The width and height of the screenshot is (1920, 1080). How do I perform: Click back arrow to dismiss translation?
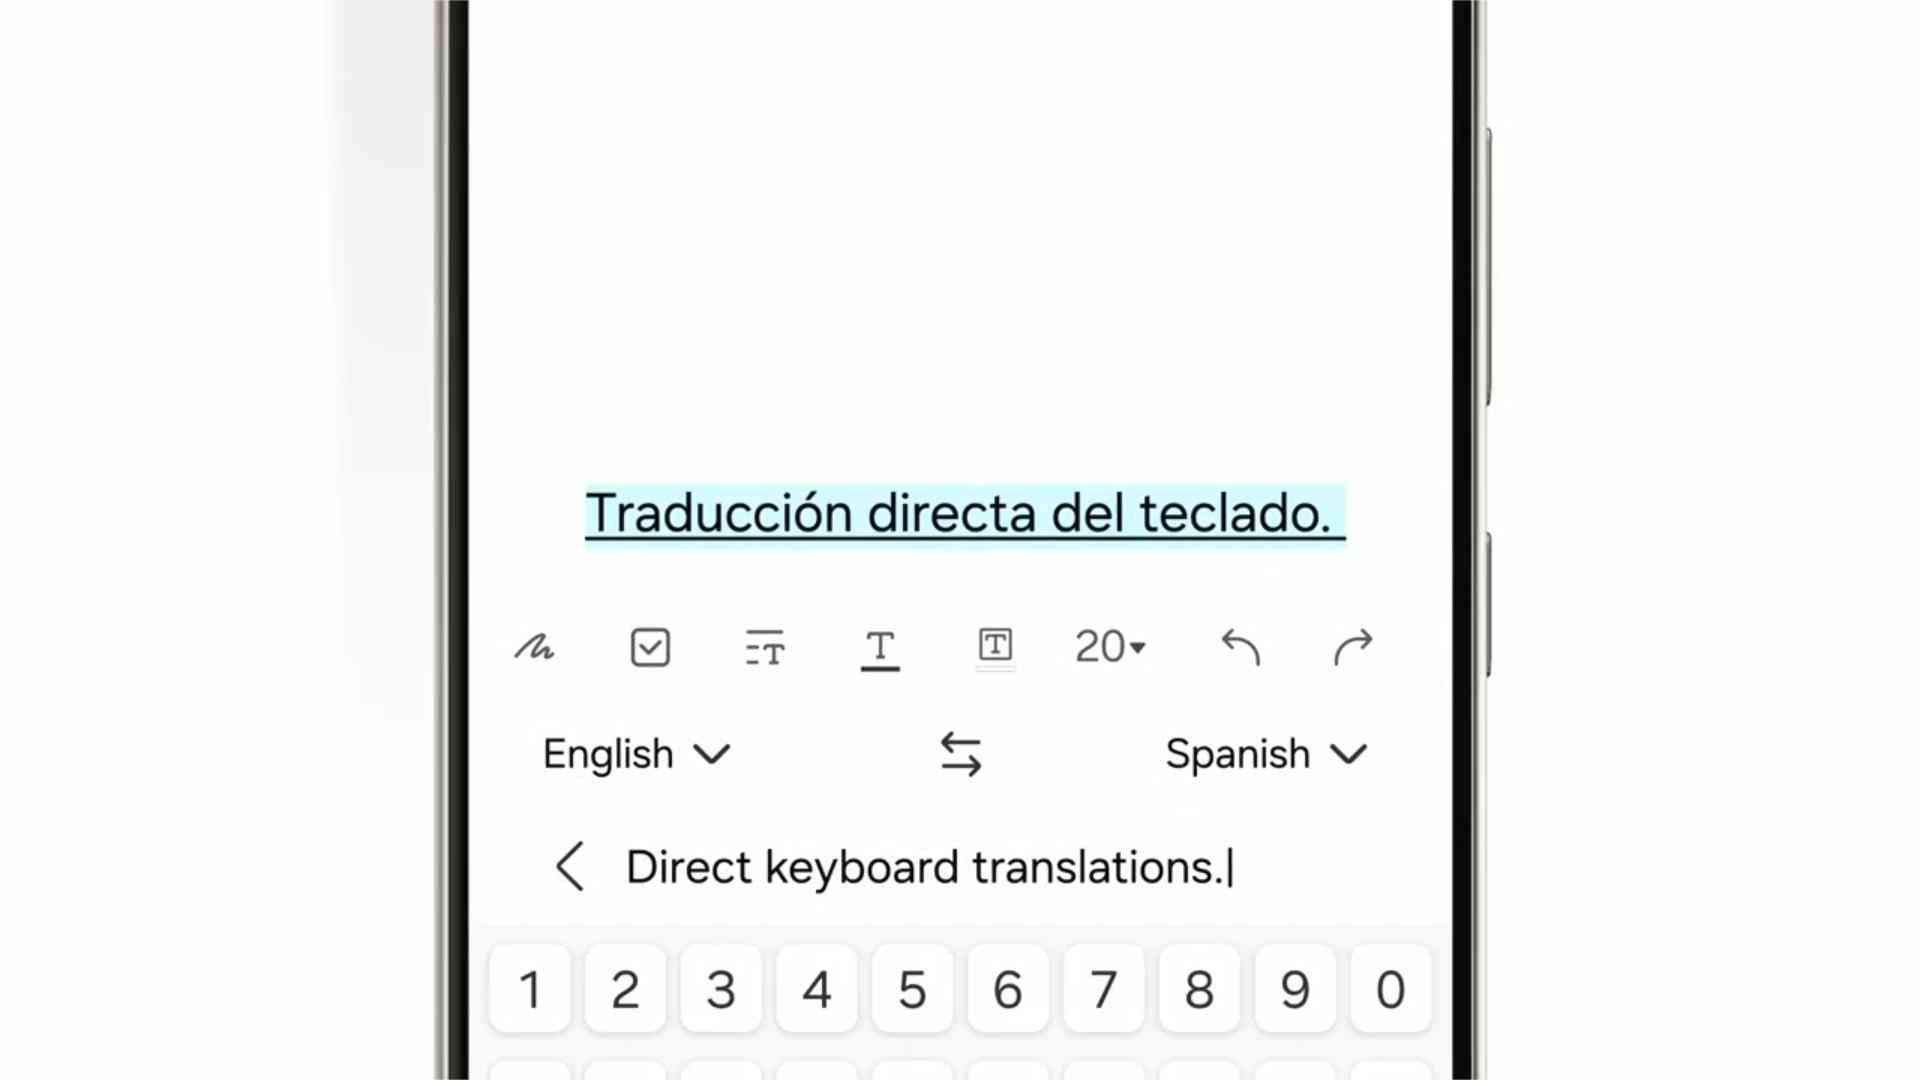coord(570,866)
